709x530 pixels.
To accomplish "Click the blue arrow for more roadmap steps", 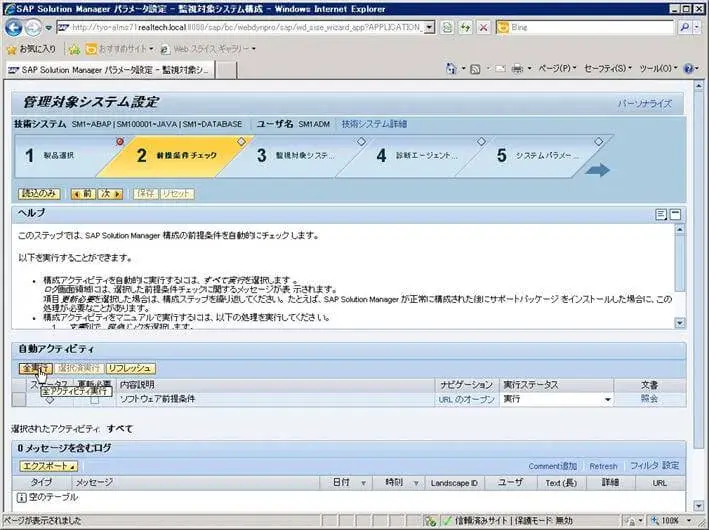I will [x=597, y=170].
